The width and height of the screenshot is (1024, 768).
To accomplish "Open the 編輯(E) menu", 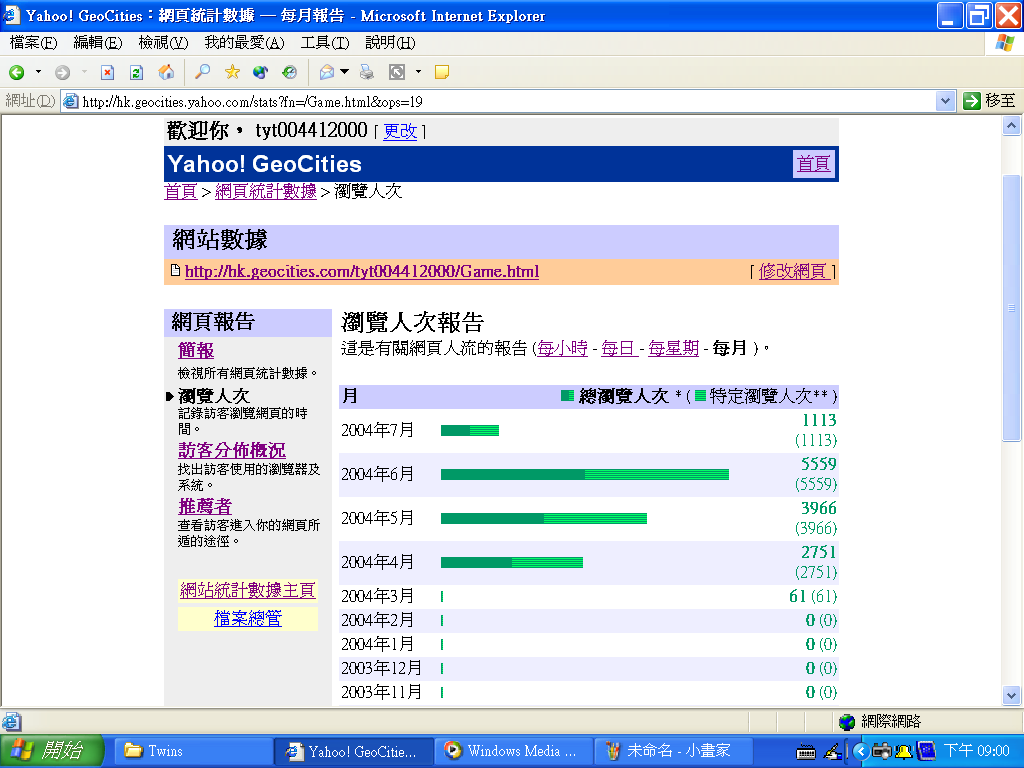I will pyautogui.click(x=98, y=43).
